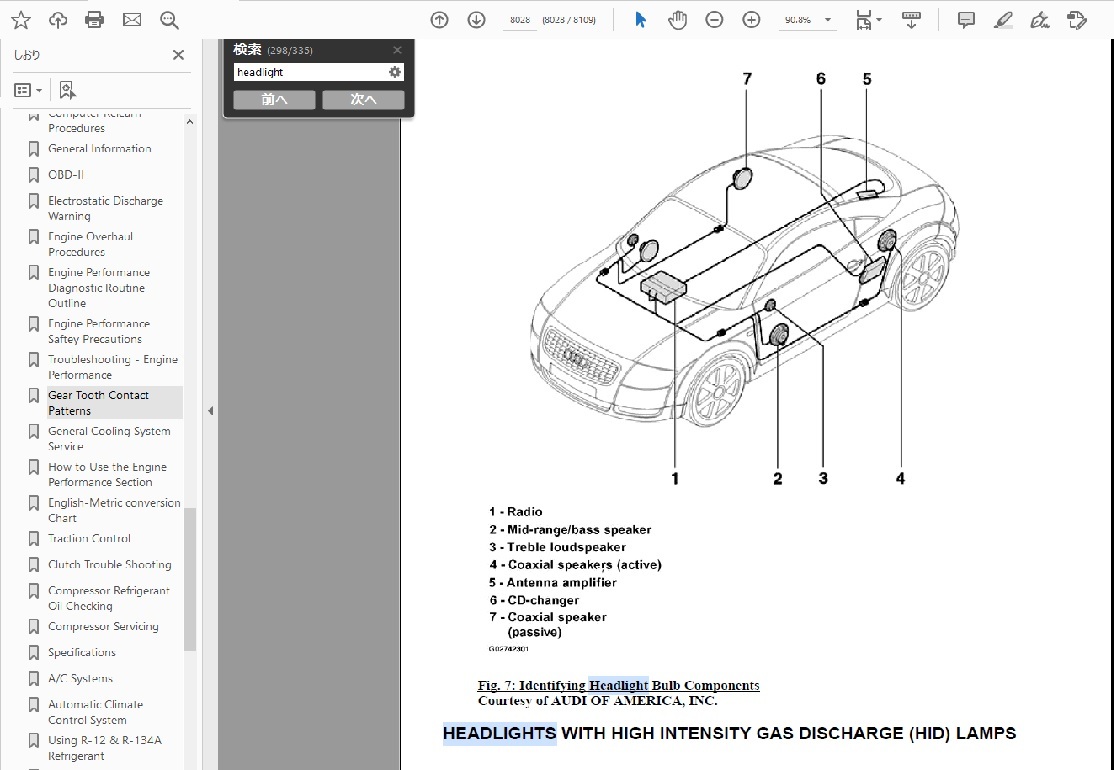Select the hand pan tool
This screenshot has height=770, width=1114.
click(x=677, y=20)
